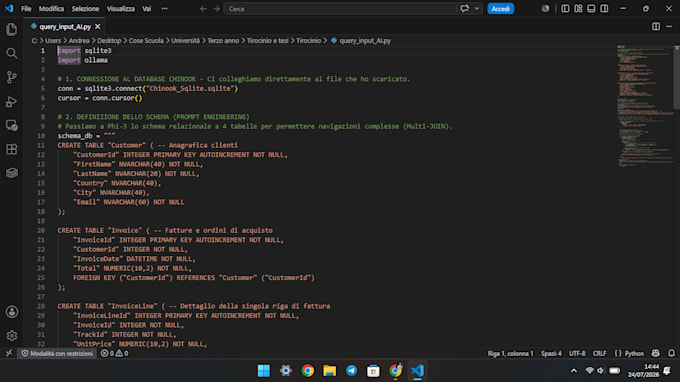Open the Explorer view in the activity bar
This screenshot has height=382, width=680.
coord(12,29)
